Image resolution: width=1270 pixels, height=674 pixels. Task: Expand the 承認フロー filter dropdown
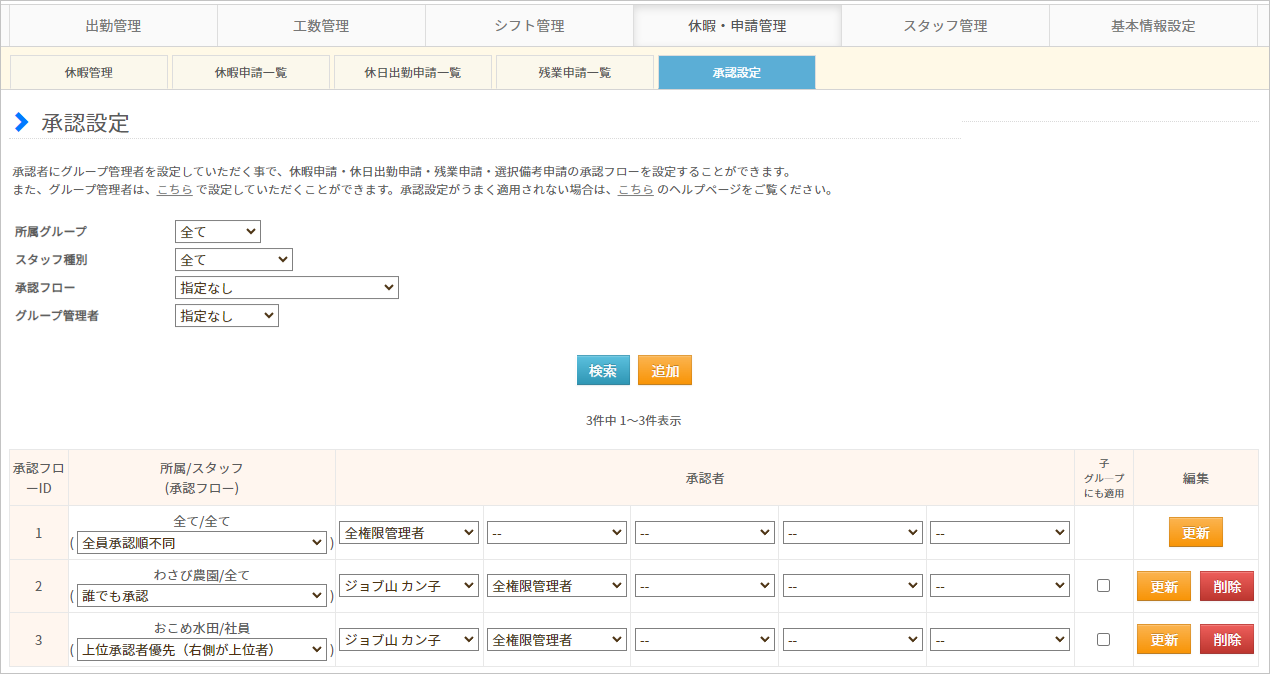pyautogui.click(x=287, y=288)
